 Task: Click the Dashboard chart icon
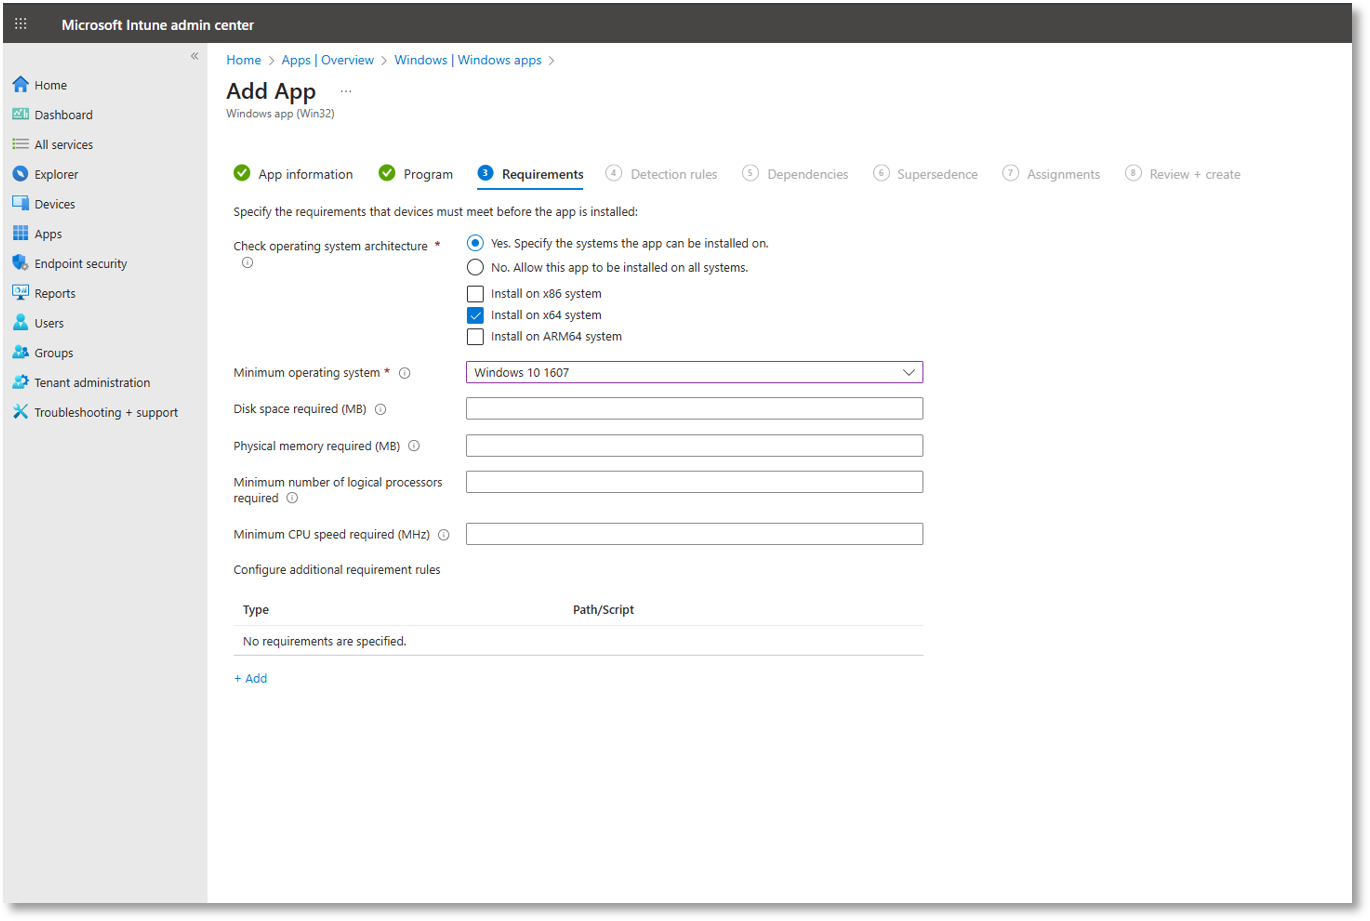(20, 114)
